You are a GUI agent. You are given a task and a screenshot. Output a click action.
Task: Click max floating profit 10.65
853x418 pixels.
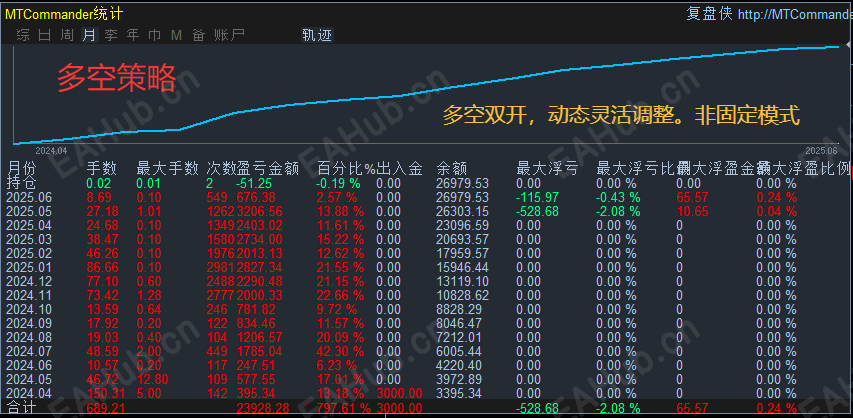(x=691, y=211)
